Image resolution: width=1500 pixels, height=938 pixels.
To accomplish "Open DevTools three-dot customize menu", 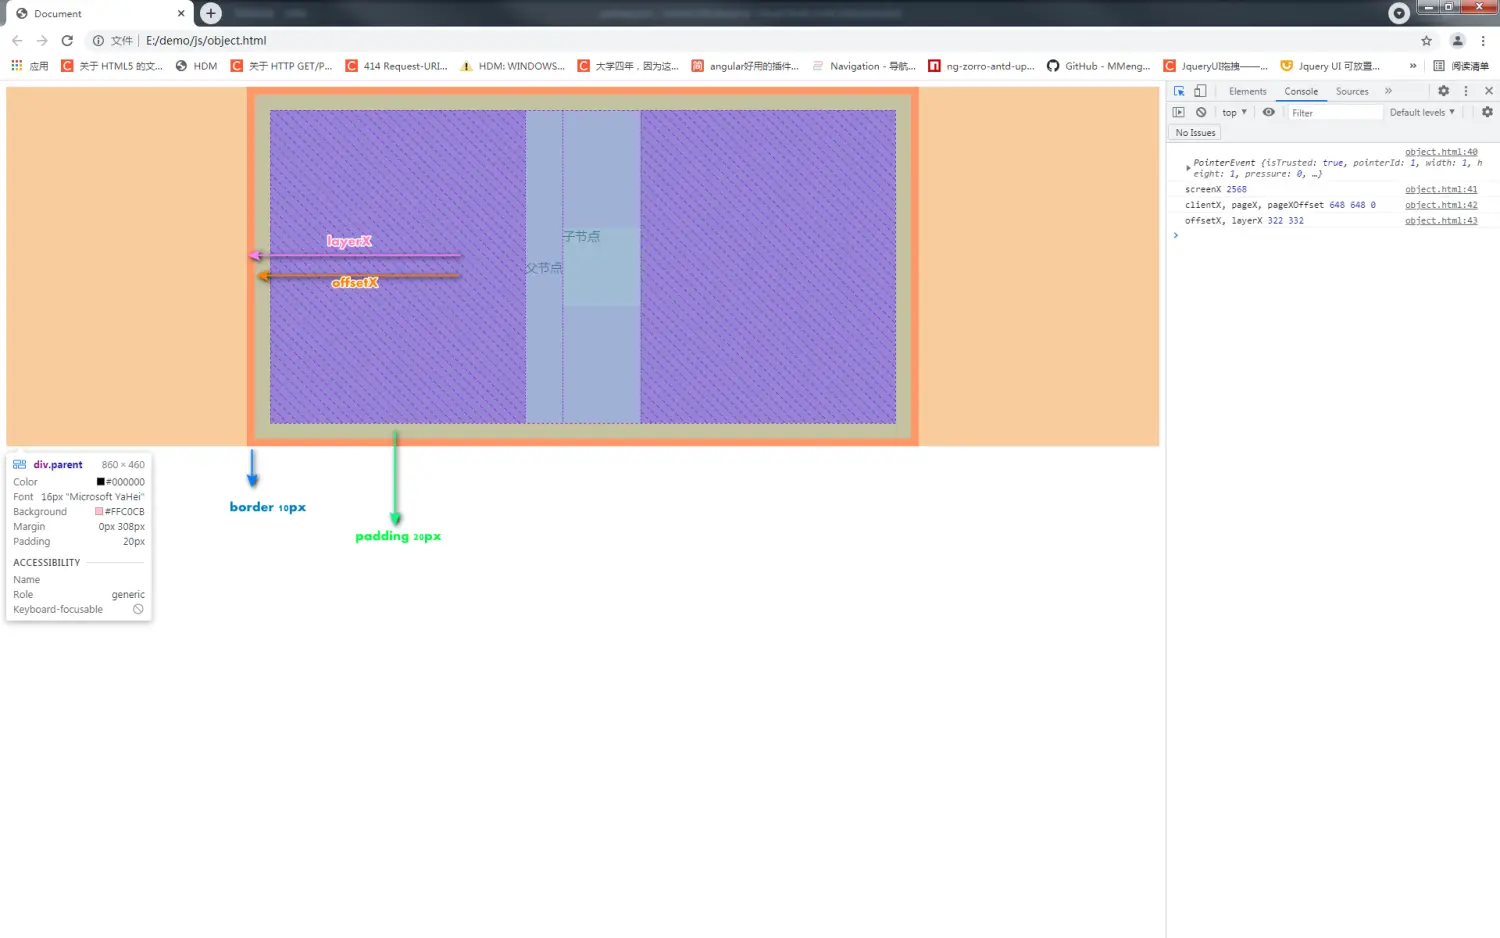I will (x=1466, y=91).
